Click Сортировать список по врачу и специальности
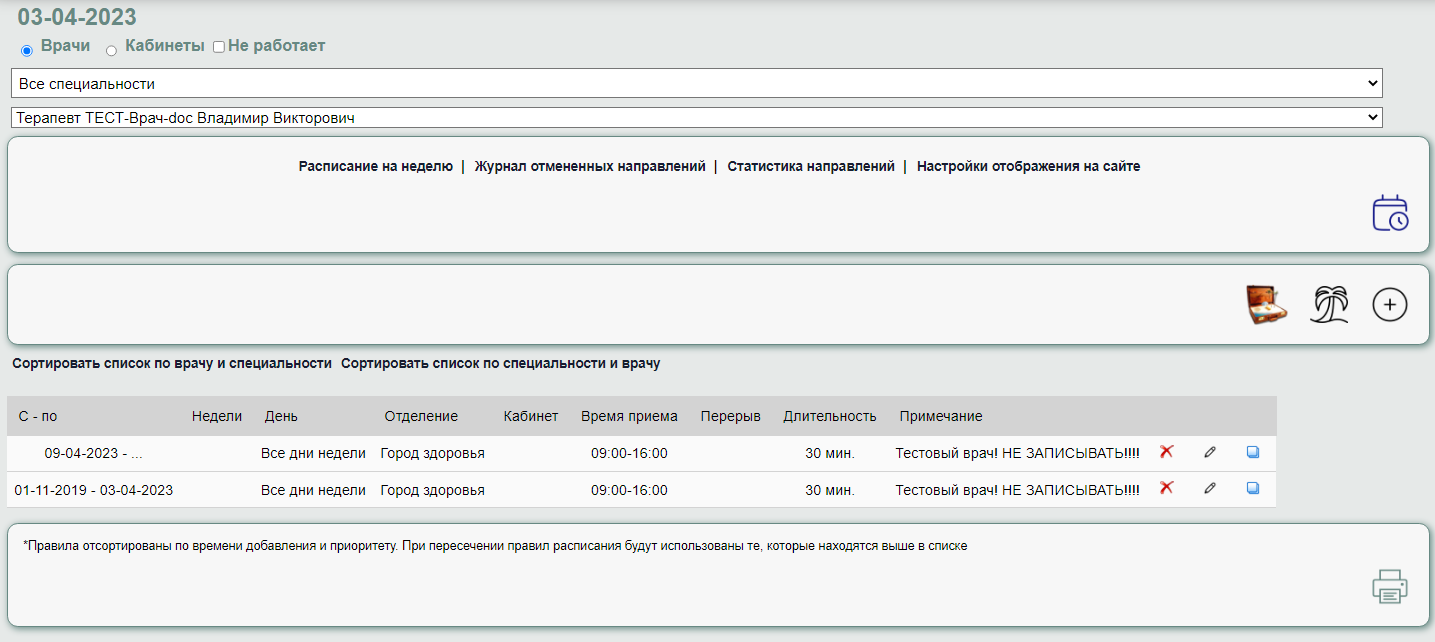The width and height of the screenshot is (1435, 642). point(171,364)
